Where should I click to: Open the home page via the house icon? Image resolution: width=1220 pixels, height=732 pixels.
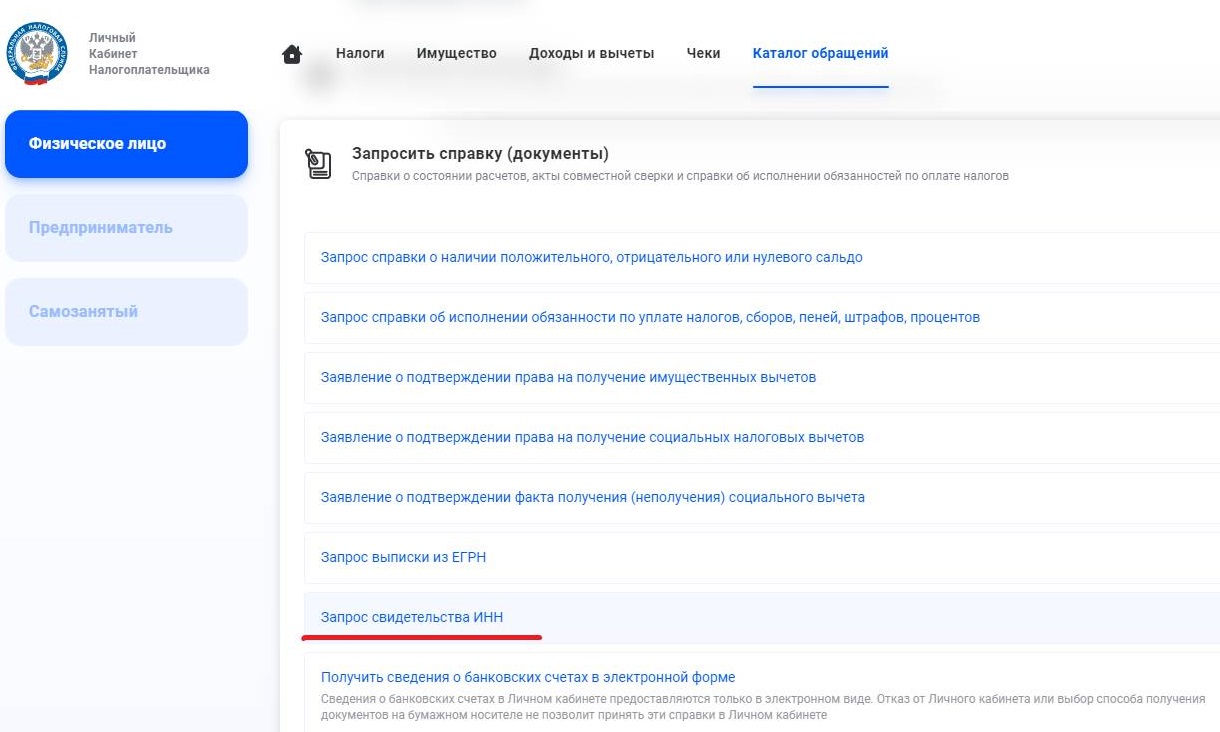click(x=291, y=52)
